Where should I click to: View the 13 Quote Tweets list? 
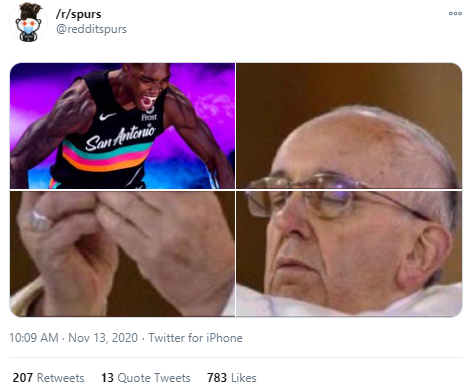point(146,378)
